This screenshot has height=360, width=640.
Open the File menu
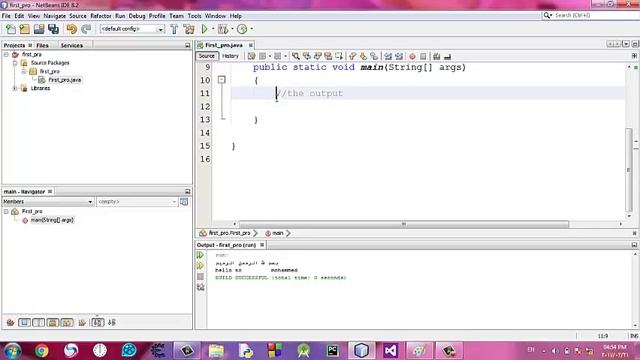click(6, 16)
